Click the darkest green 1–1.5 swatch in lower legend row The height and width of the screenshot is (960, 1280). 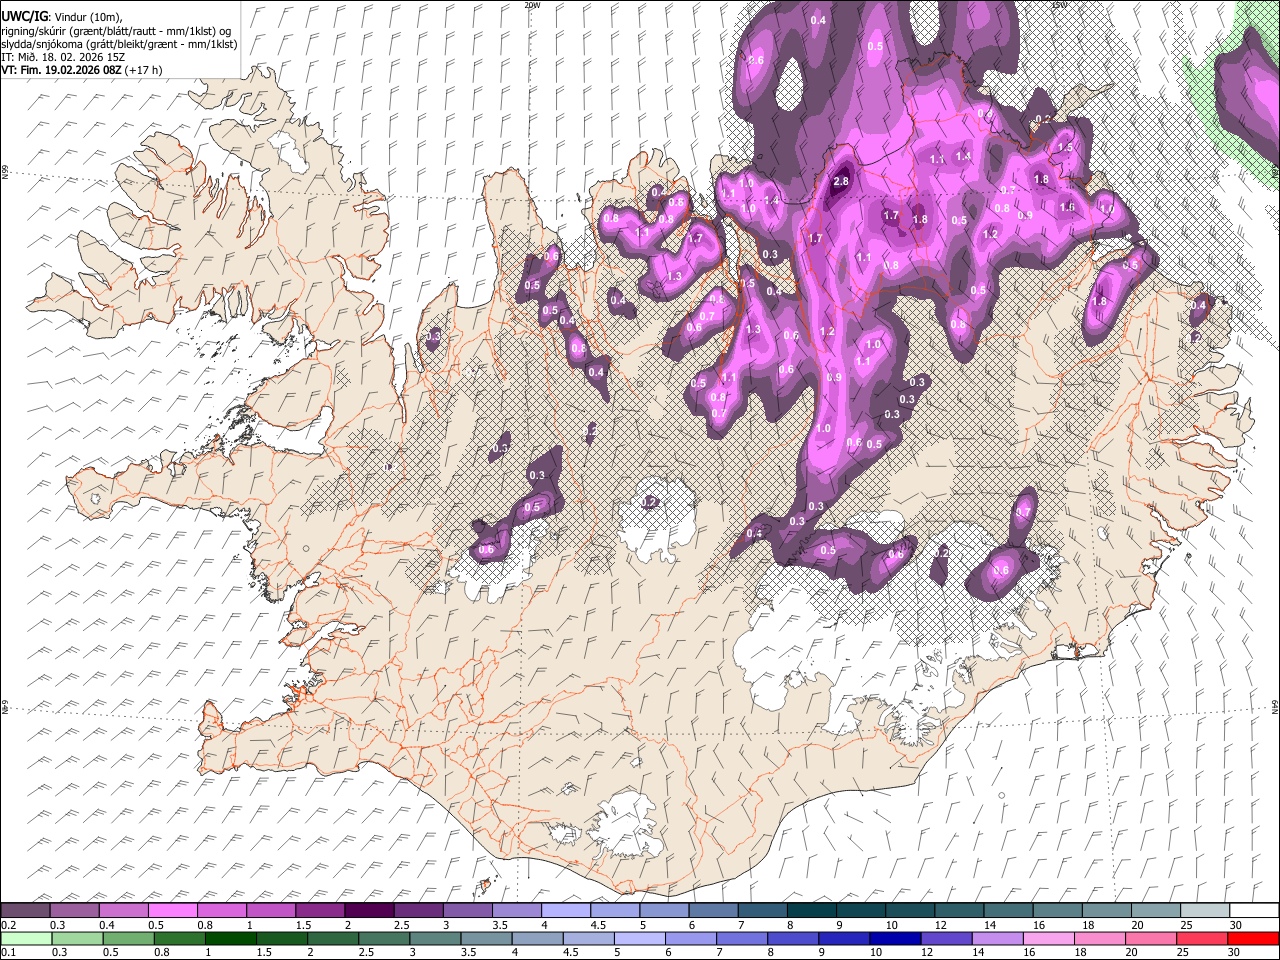point(231,939)
